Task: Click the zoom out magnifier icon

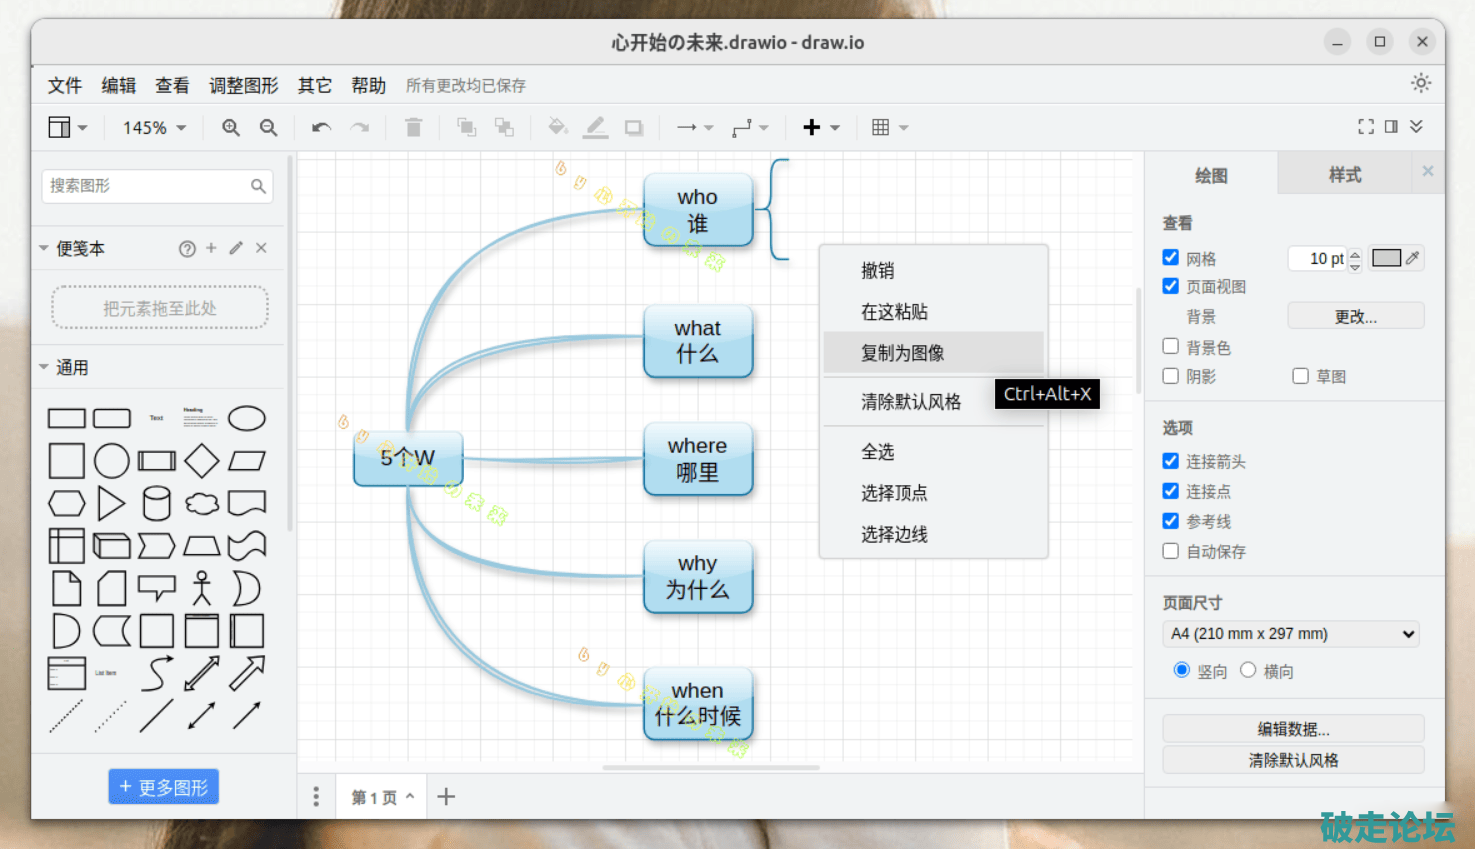Action: [x=268, y=128]
